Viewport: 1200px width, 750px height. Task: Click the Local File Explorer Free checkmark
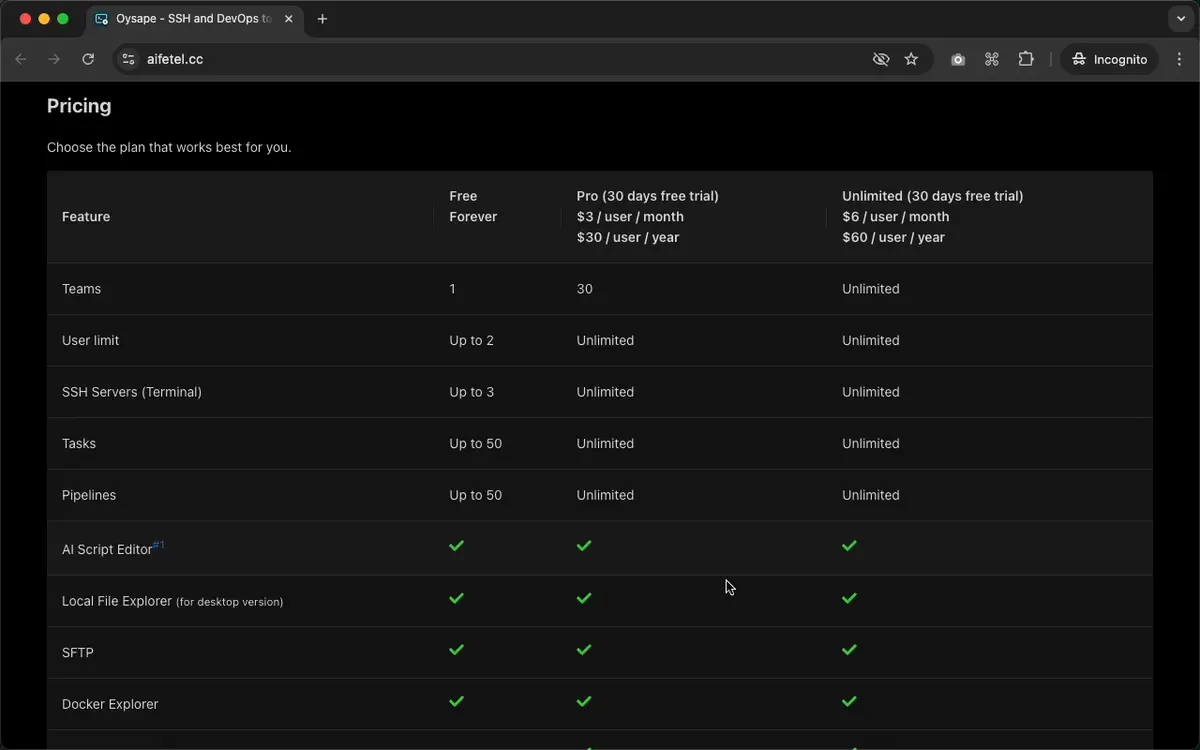tap(457, 598)
